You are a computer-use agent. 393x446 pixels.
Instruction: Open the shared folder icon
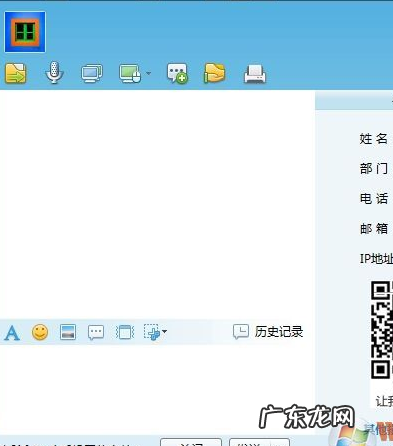coord(214,73)
